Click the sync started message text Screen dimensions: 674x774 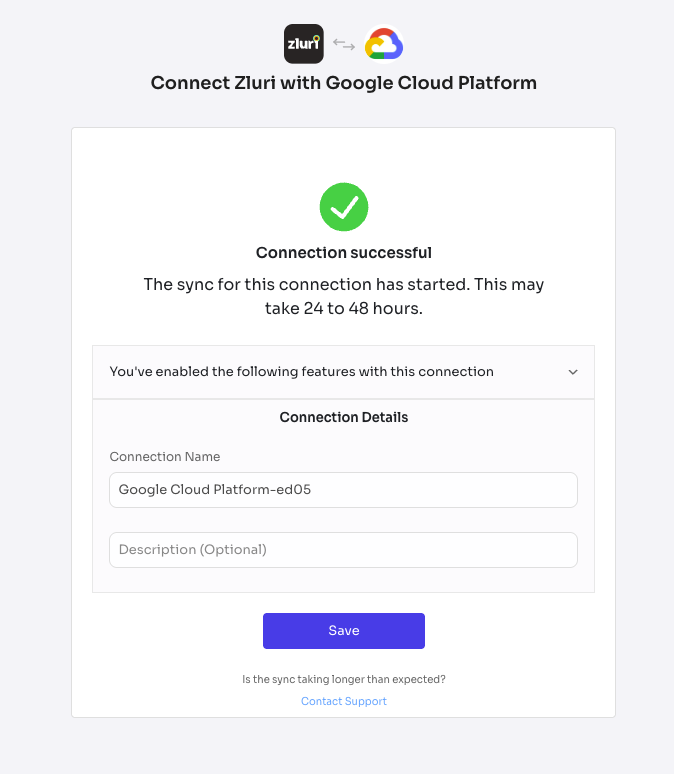[x=344, y=296]
